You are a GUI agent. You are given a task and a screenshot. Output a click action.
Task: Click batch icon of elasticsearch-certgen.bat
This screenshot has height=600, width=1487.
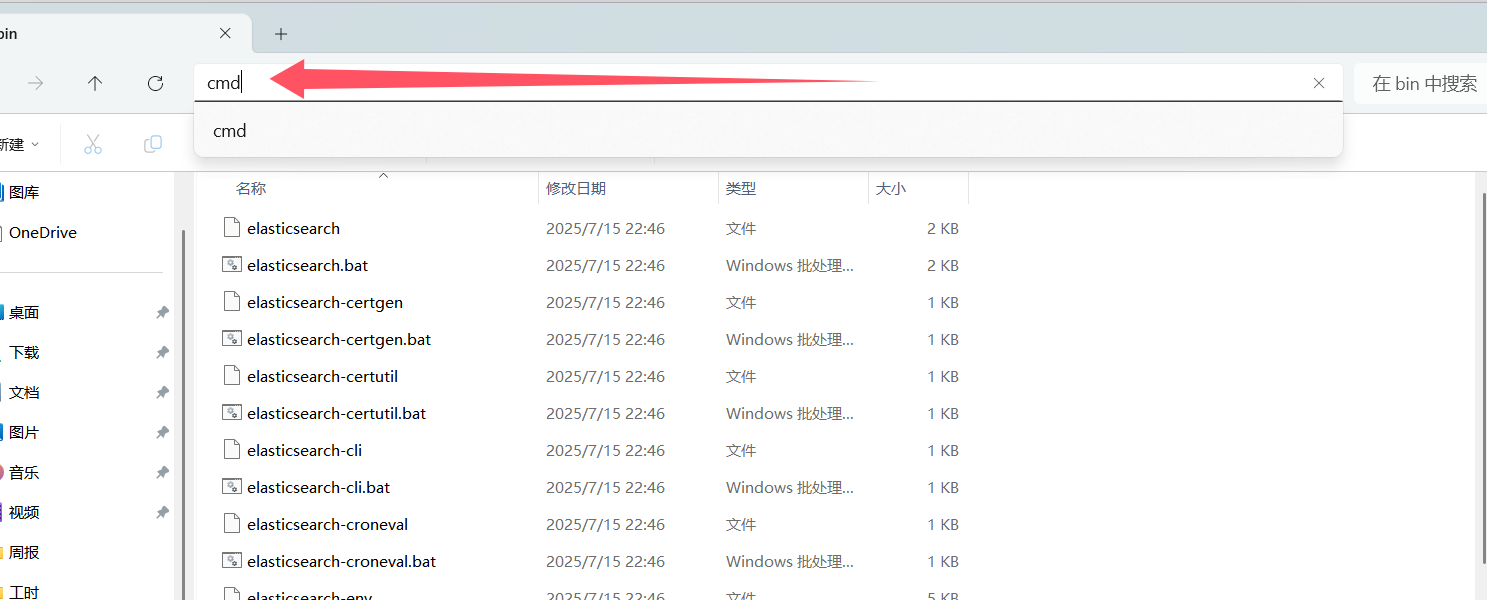pyautogui.click(x=231, y=339)
